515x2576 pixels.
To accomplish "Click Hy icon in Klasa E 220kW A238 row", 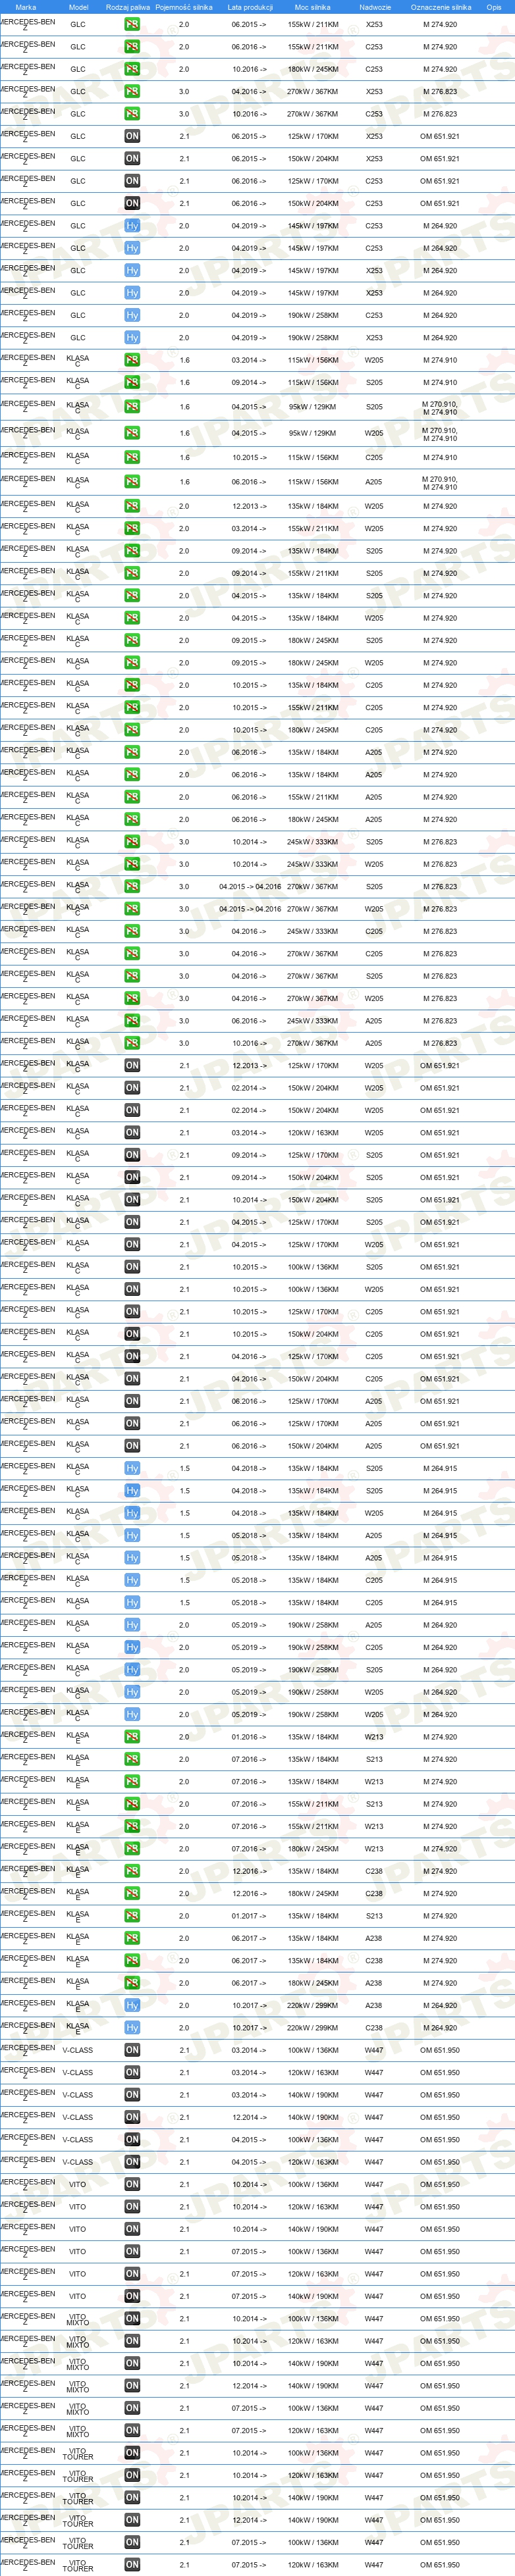I will point(132,2006).
